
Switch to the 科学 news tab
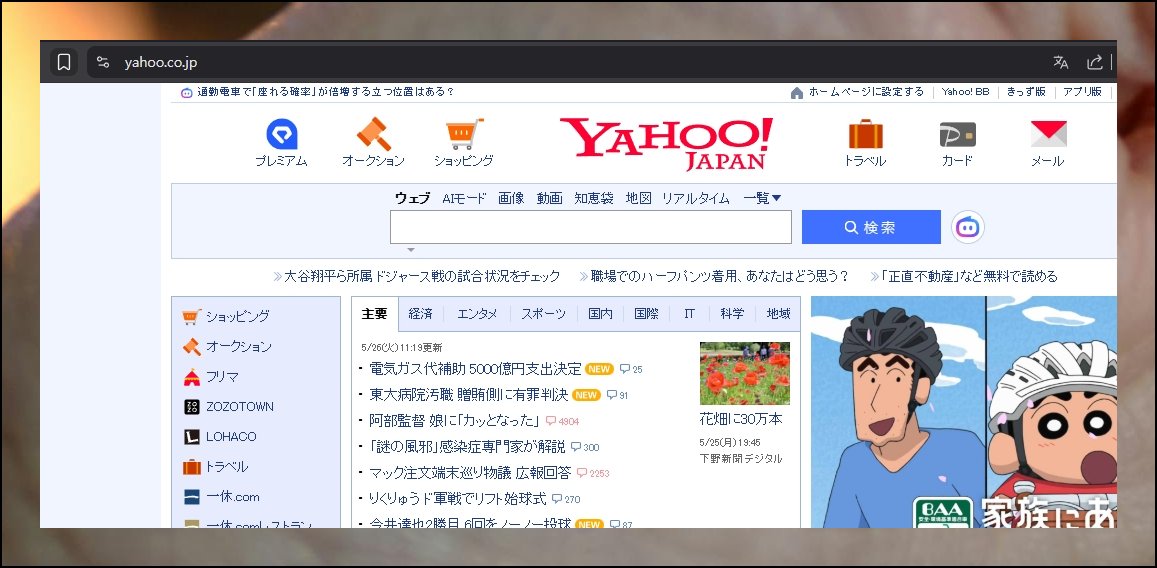[732, 314]
